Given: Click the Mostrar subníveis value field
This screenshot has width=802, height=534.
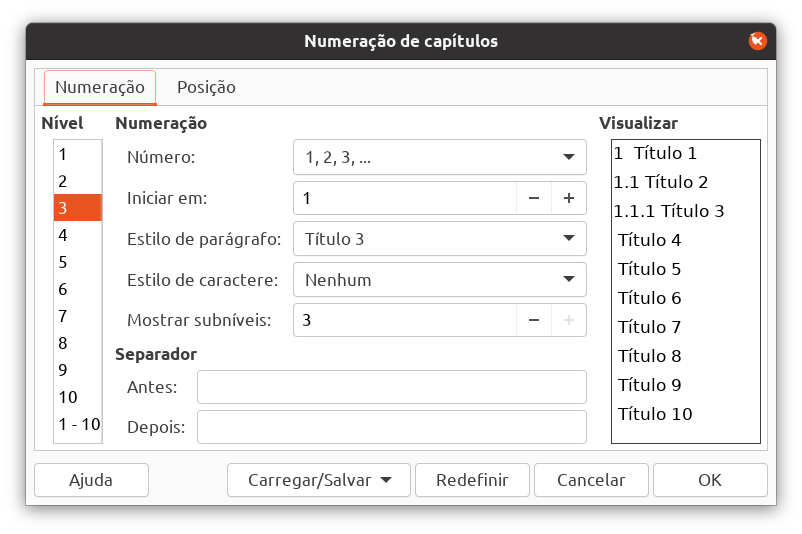Looking at the screenshot, I should click(x=405, y=320).
